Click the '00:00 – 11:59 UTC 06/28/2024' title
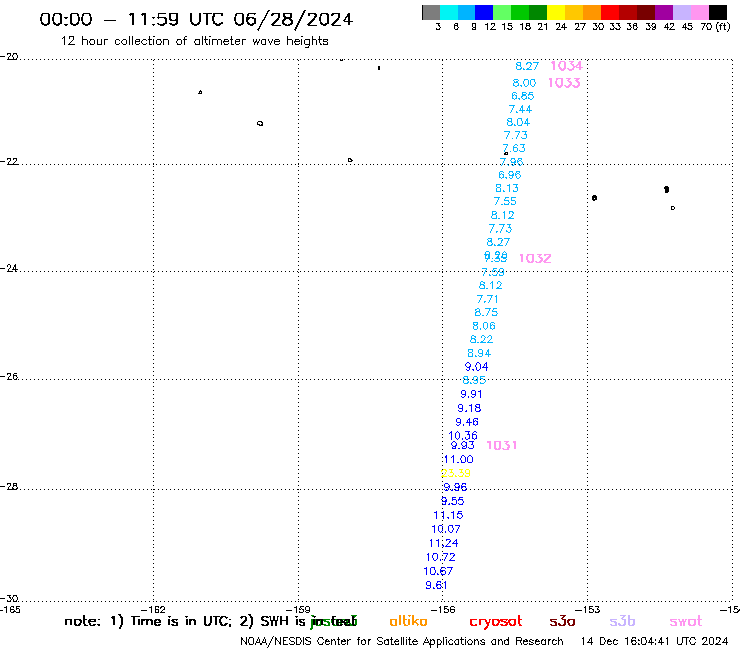This screenshot has width=740, height=650. (196, 19)
